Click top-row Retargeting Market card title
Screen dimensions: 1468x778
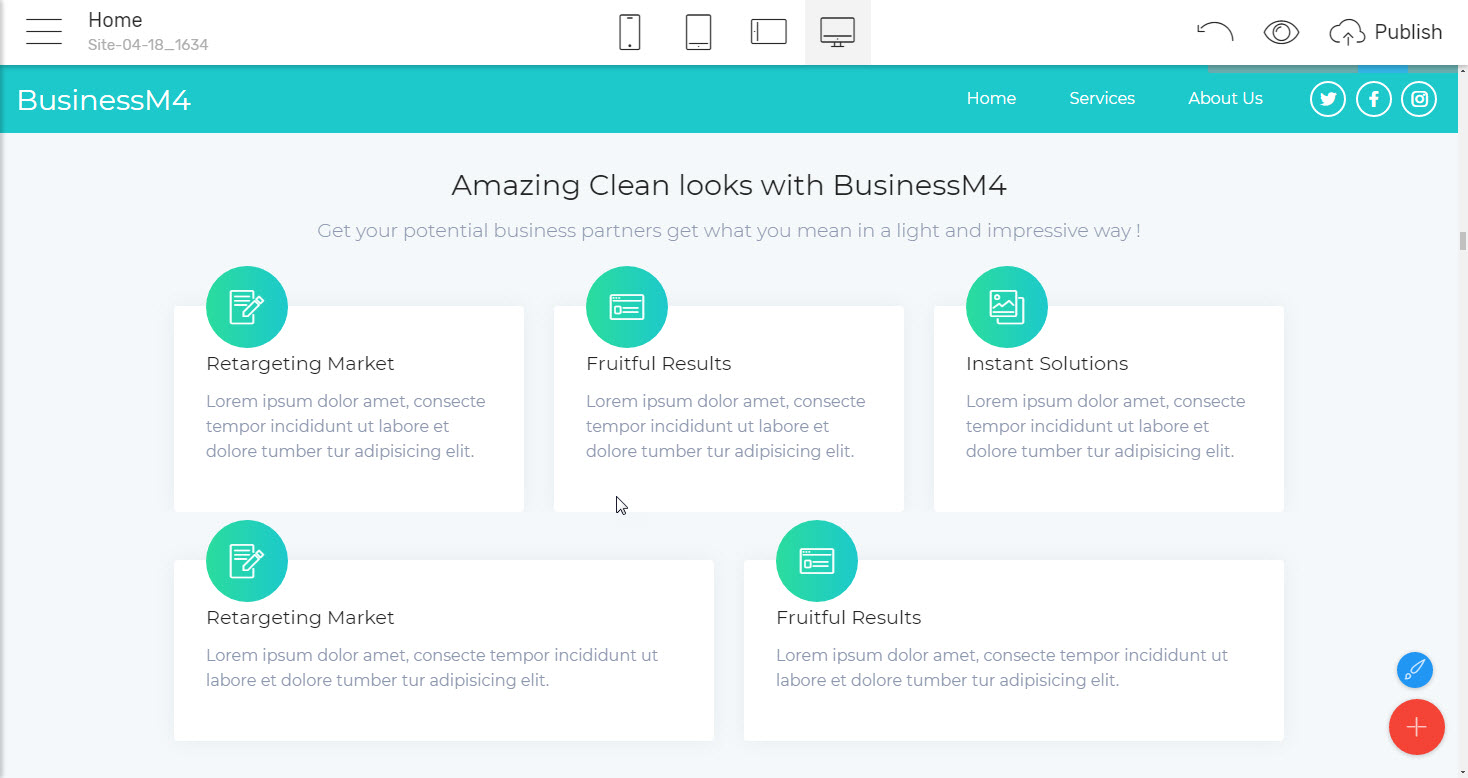pos(300,364)
